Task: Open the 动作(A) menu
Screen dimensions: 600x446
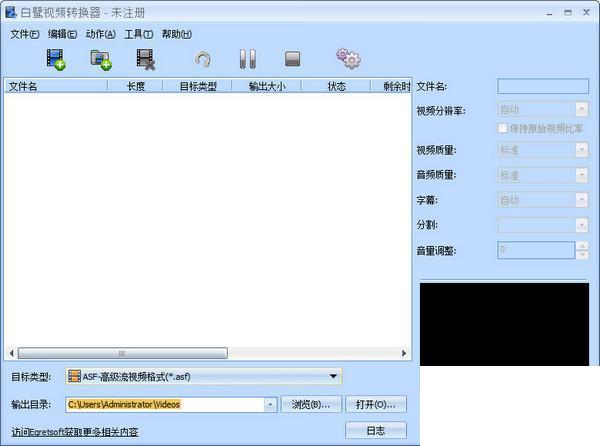Action: point(100,34)
